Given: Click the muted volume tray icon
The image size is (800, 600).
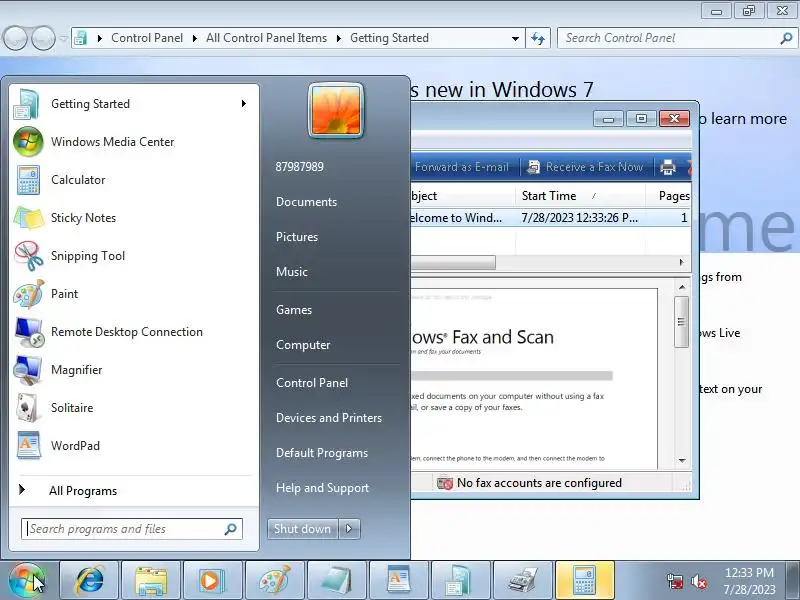Looking at the screenshot, I should [x=699, y=581].
